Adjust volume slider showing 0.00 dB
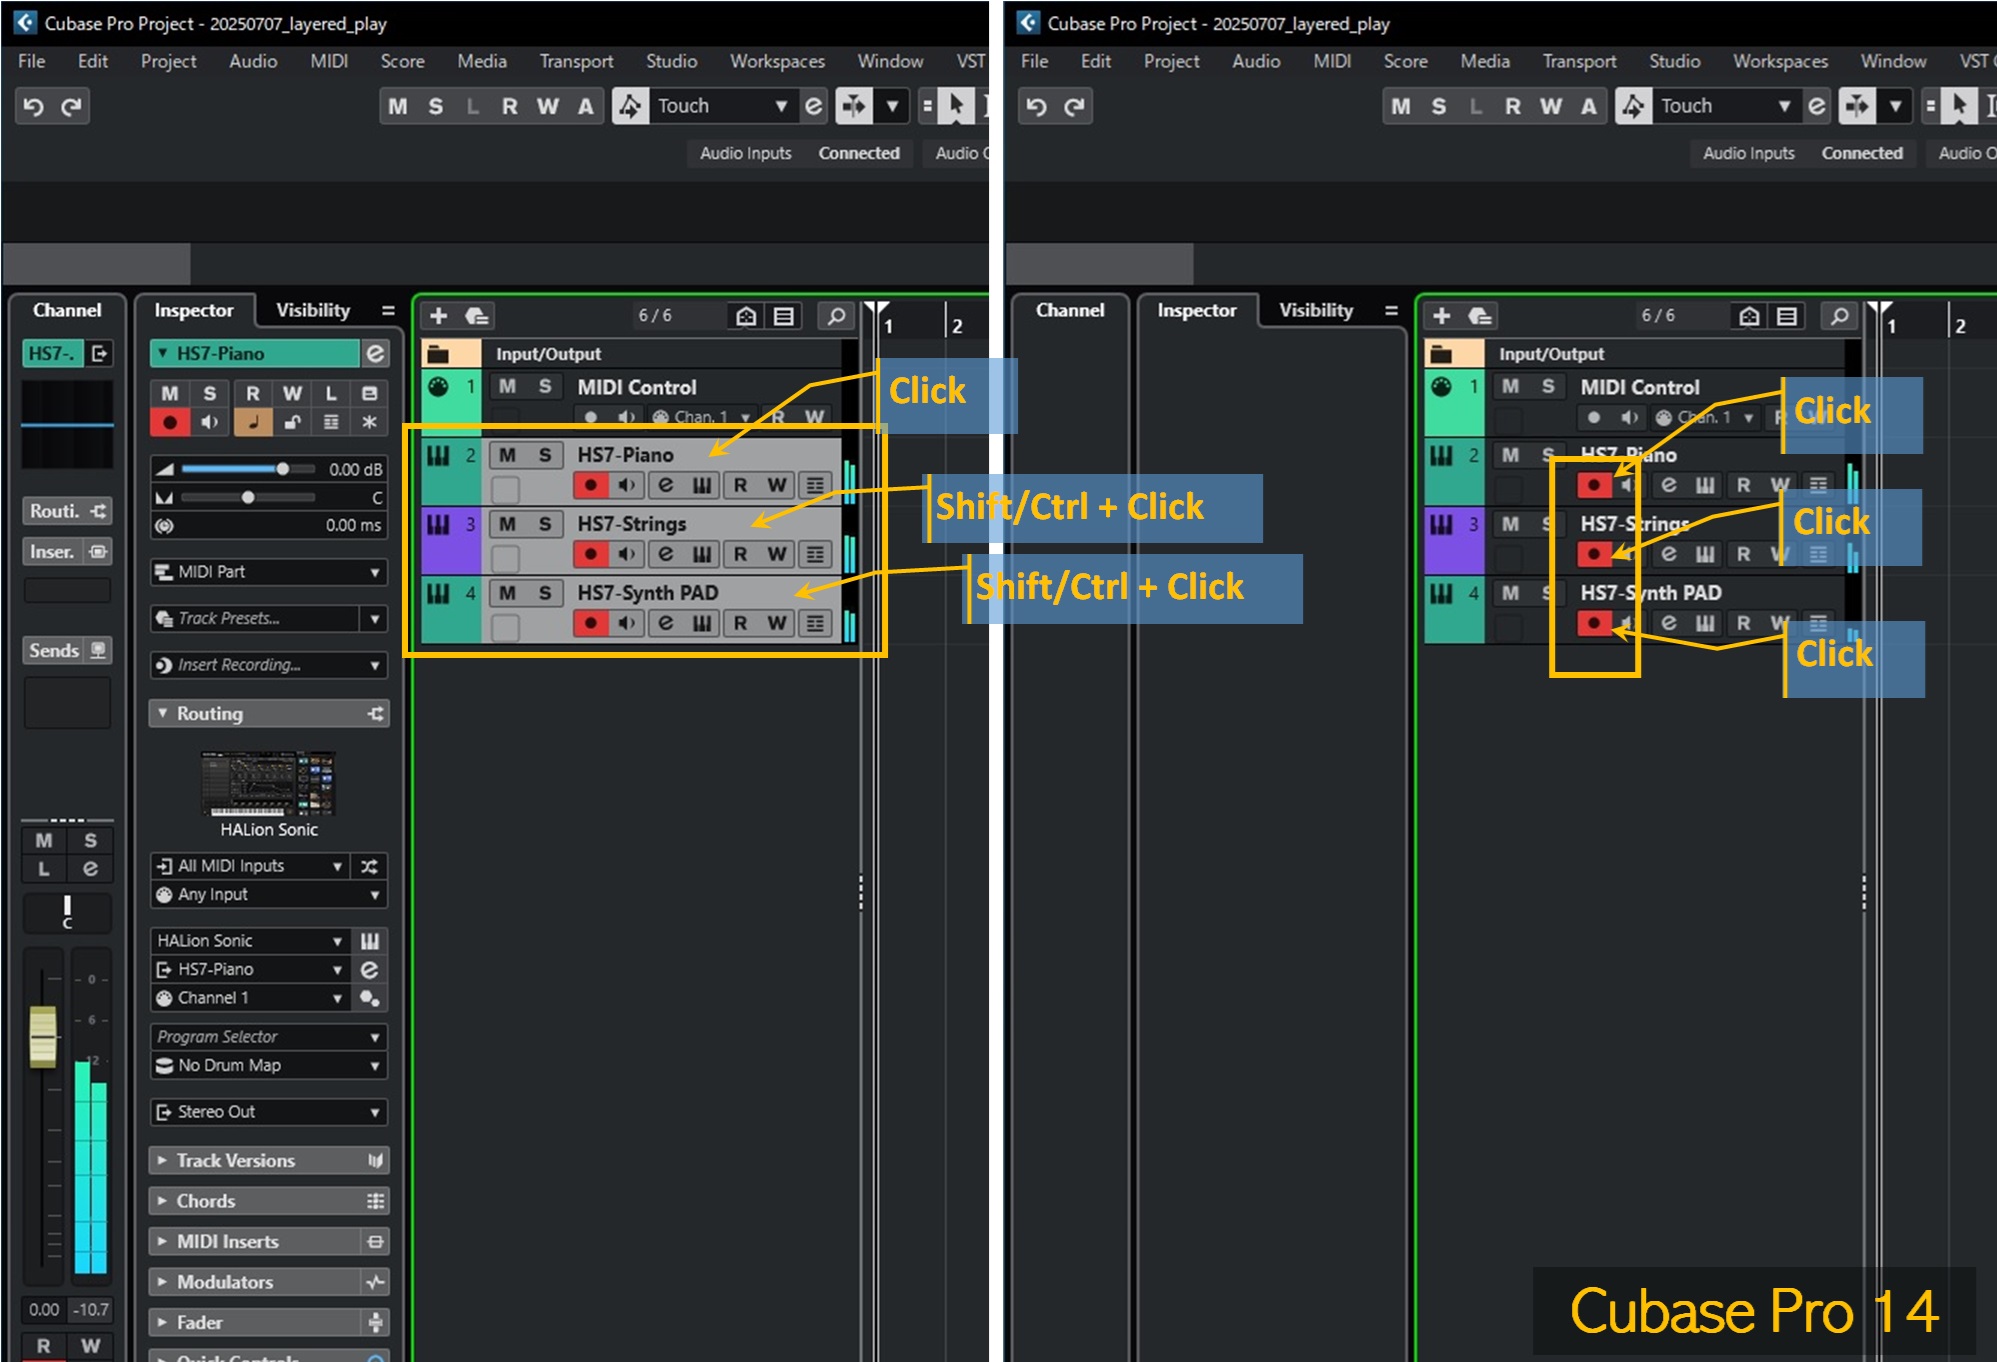Image resolution: width=1997 pixels, height=1362 pixels. tap(282, 469)
